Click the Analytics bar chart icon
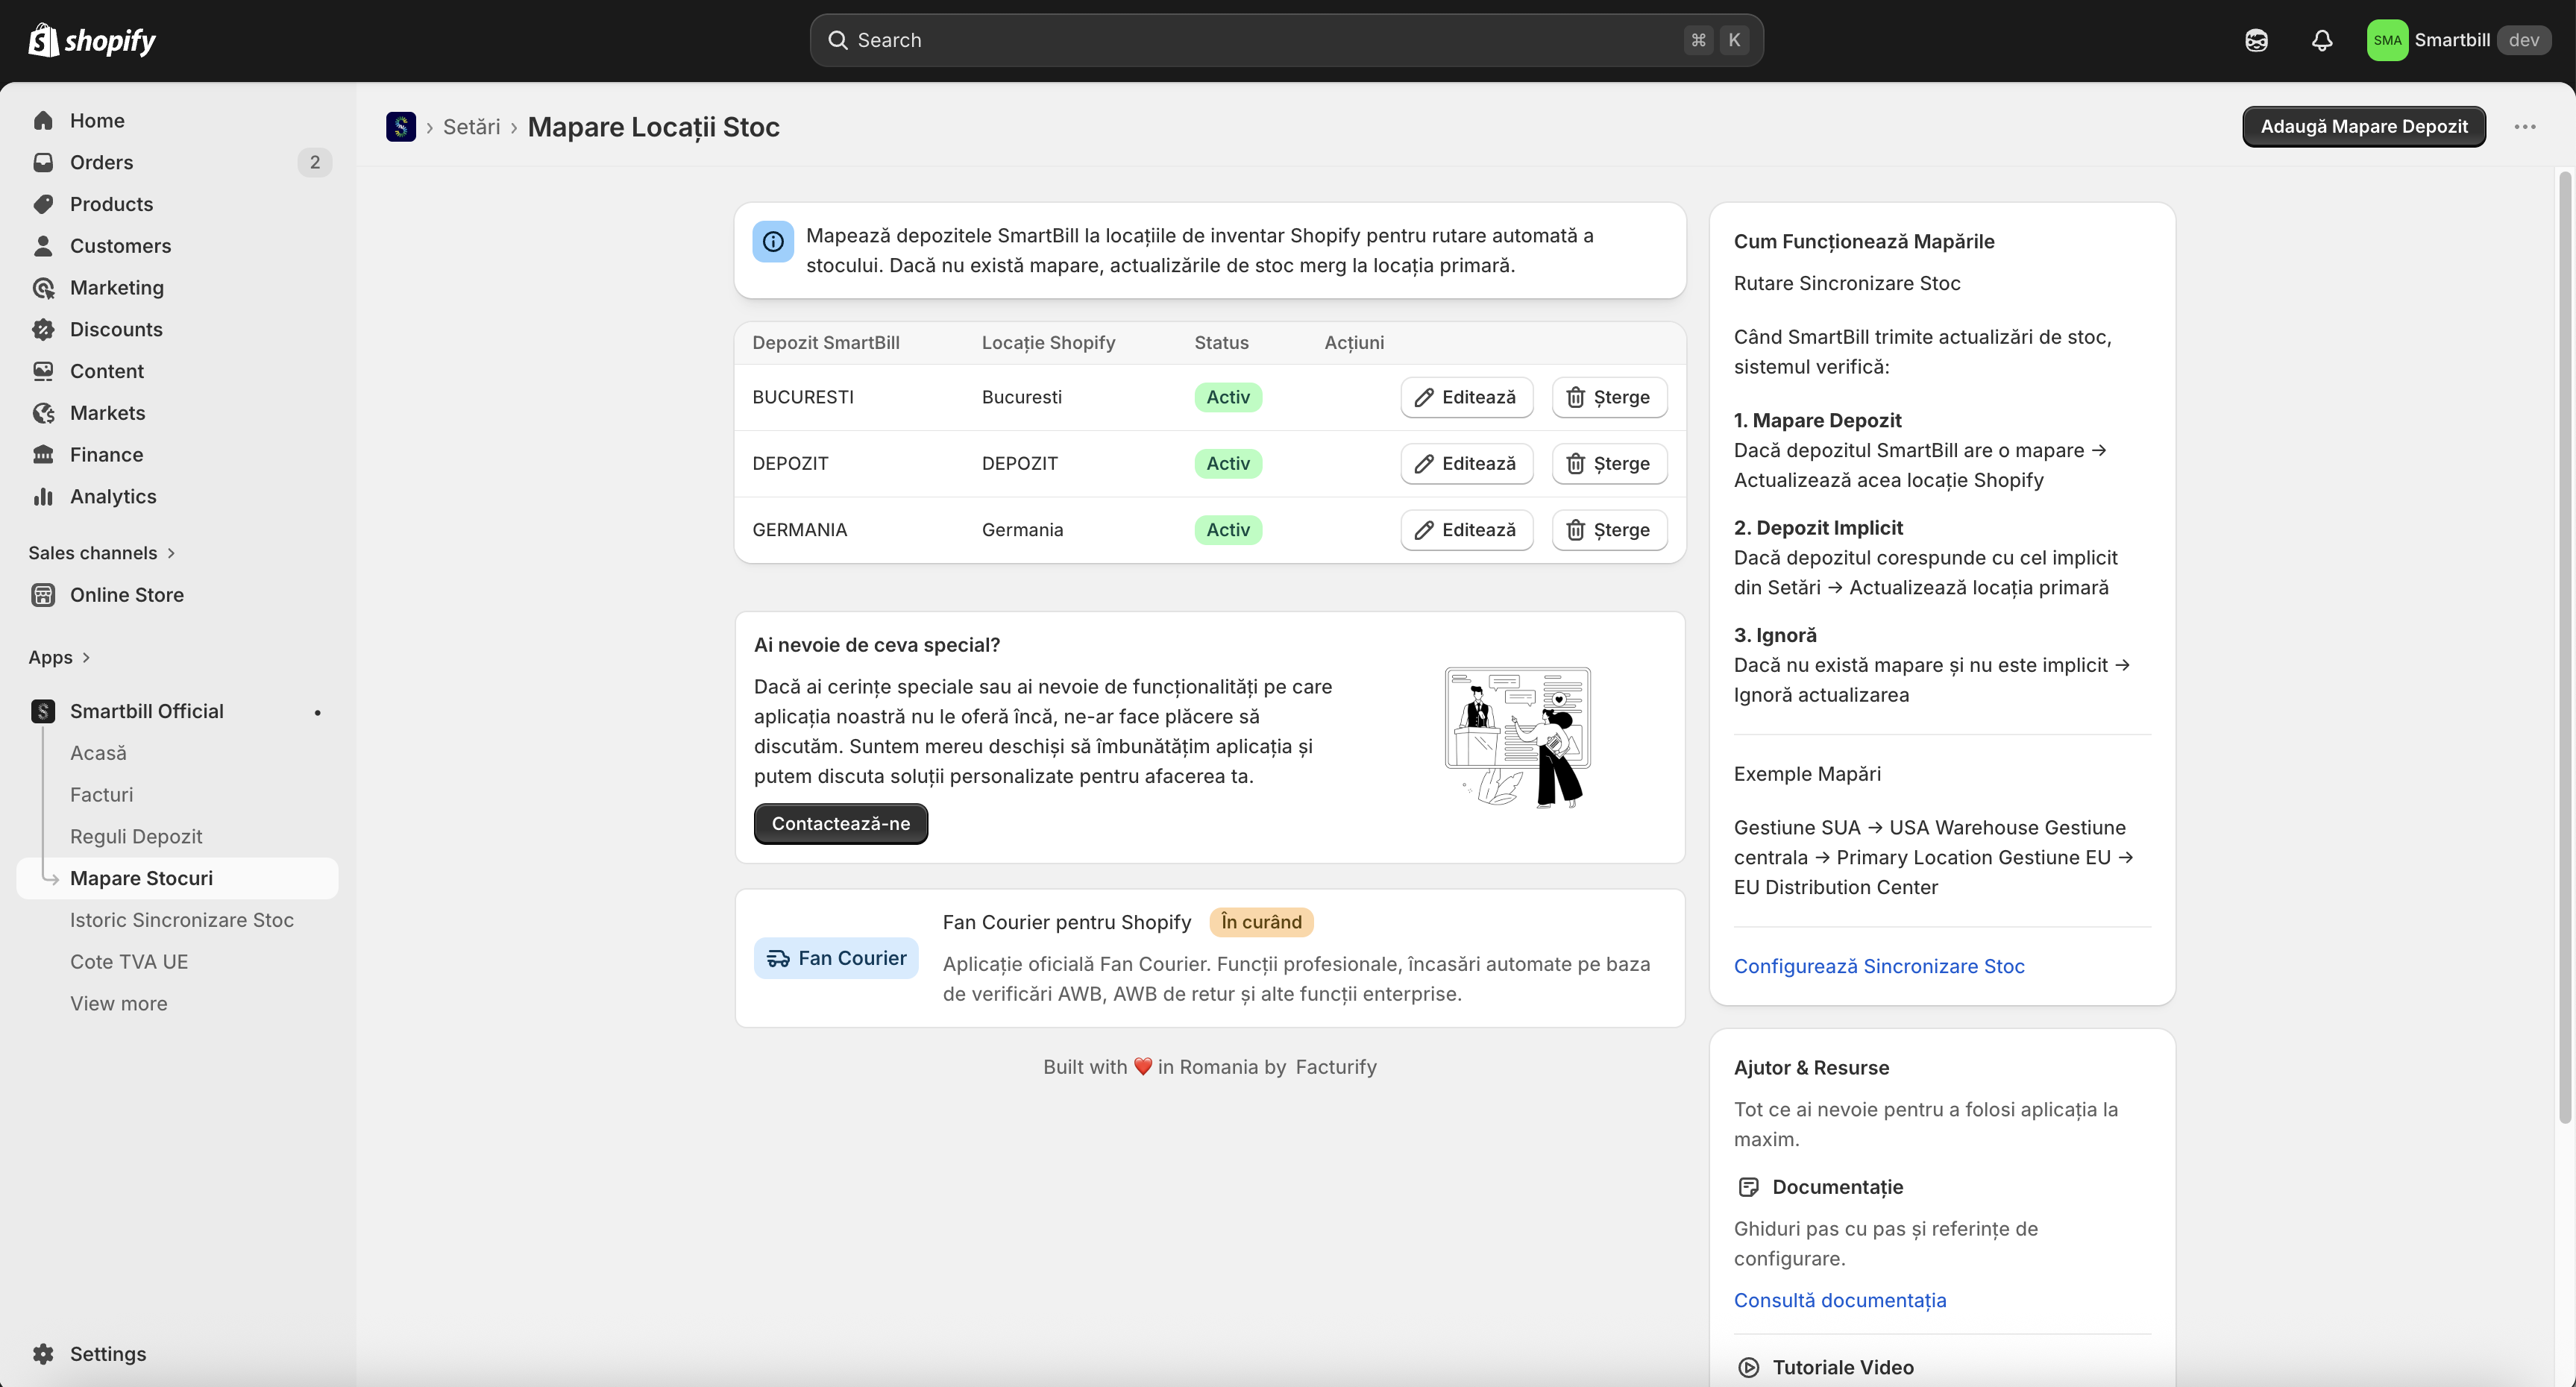 [x=43, y=496]
